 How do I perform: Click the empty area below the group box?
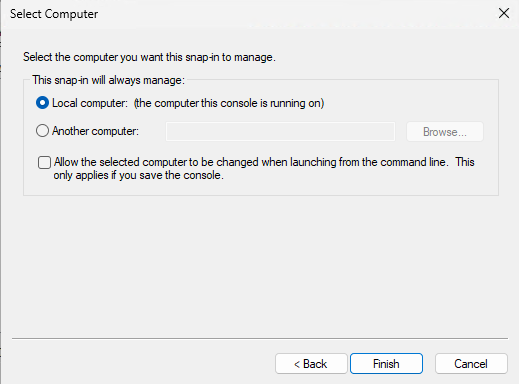(x=260, y=267)
